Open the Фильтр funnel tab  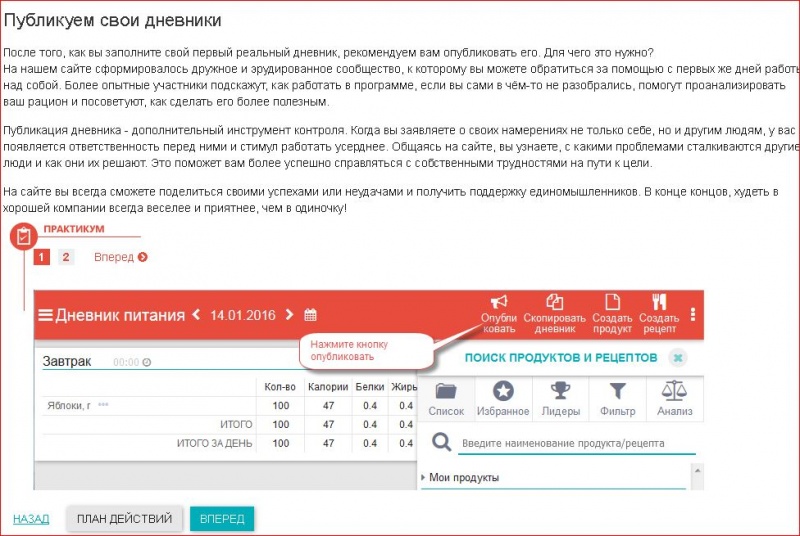click(617, 399)
